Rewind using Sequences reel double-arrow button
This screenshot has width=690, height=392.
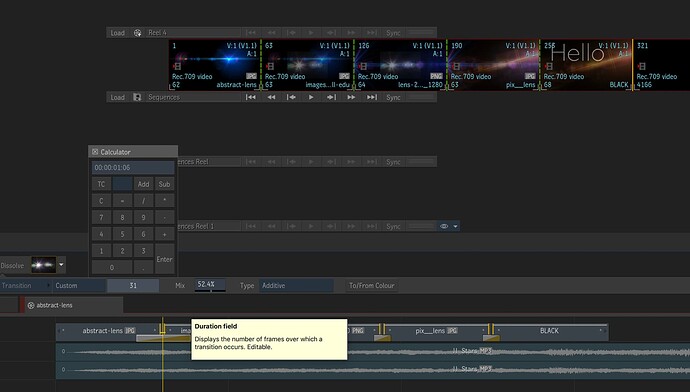(x=272, y=97)
